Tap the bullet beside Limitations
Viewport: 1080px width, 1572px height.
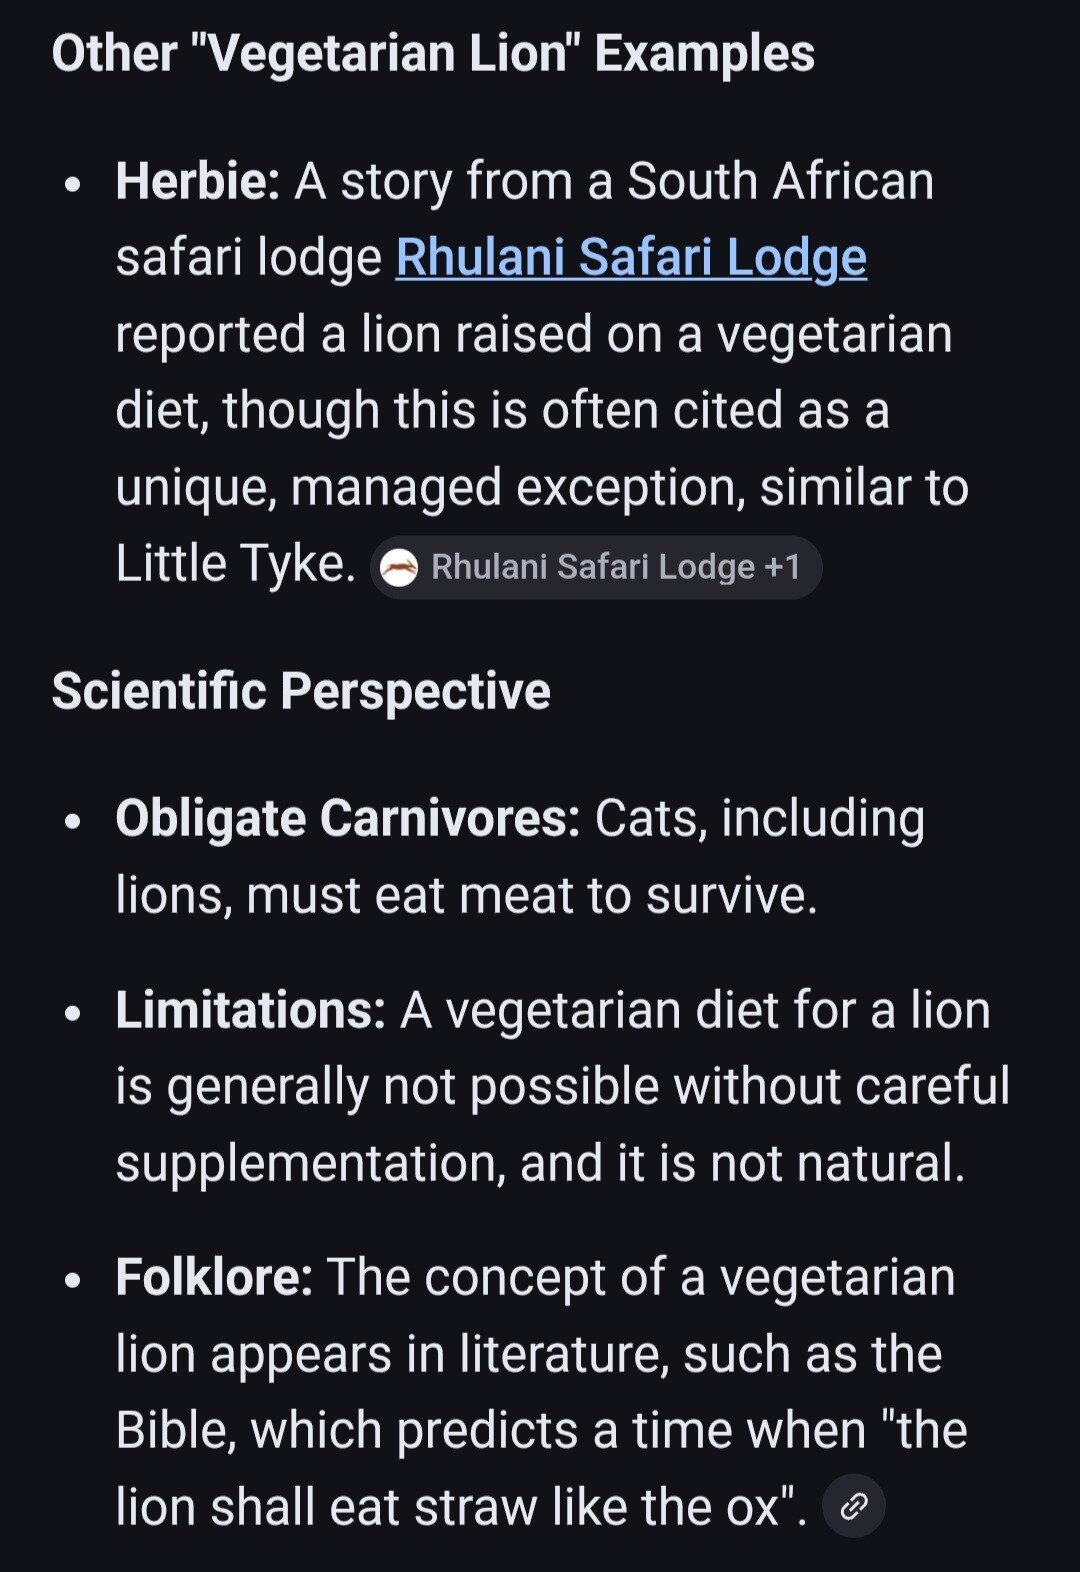tap(72, 1013)
